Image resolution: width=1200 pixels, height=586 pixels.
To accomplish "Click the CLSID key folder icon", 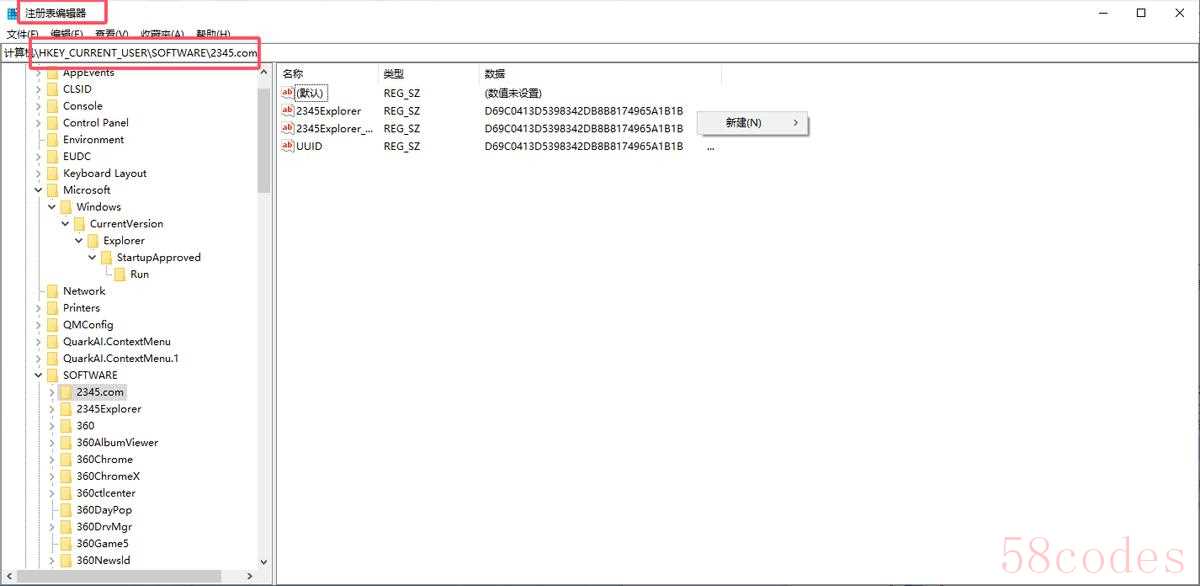I will point(52,89).
